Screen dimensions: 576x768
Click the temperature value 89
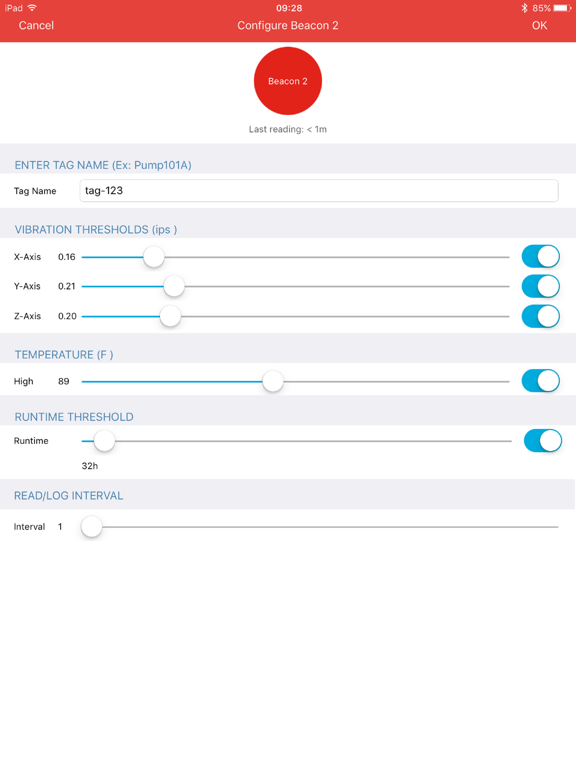[64, 381]
